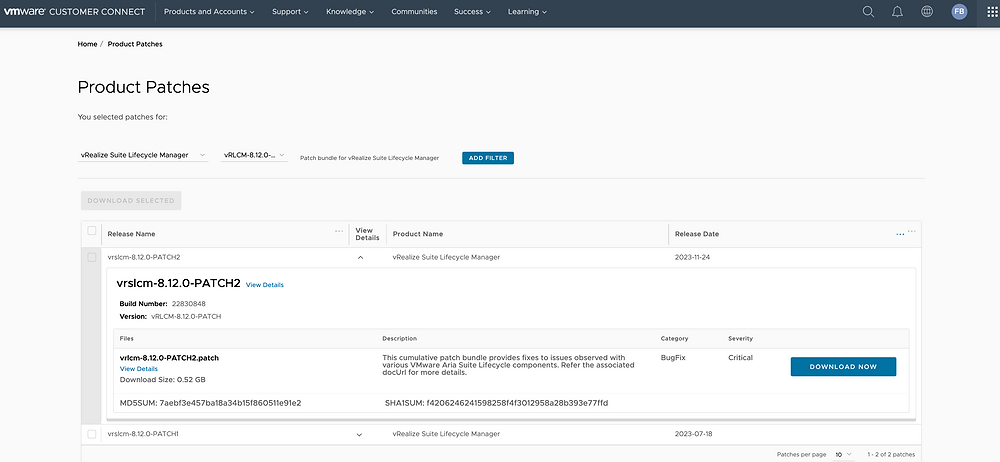Image resolution: width=1000 pixels, height=462 pixels.
Task: Click the BugFix category value
Action: [x=673, y=358]
